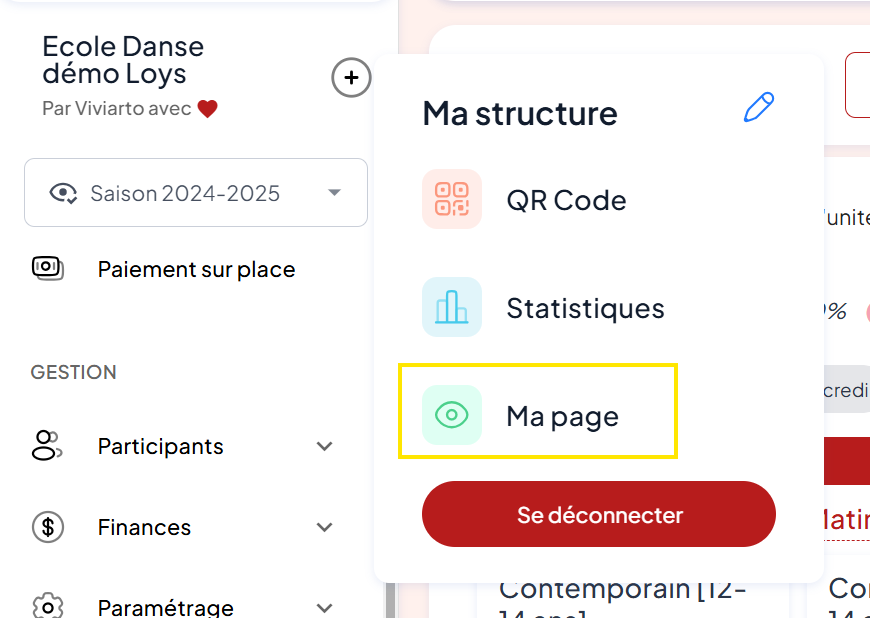The image size is (870, 618).
Task: Open the Saison 2024-2025 dropdown
Action: tap(334, 193)
